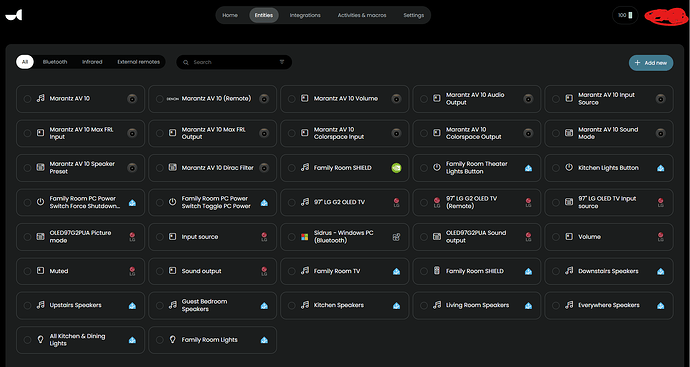Open Marantz AV 10 Colorspace Output entity
The image size is (690, 367).
click(477, 133)
